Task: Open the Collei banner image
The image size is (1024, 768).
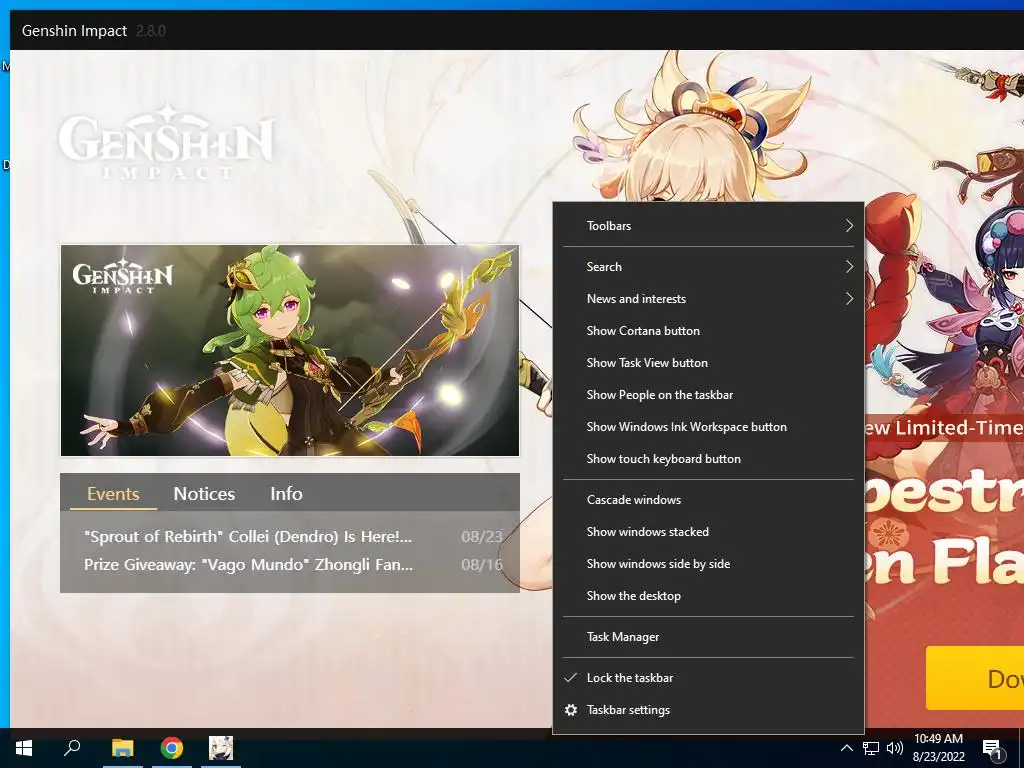Action: (x=290, y=350)
